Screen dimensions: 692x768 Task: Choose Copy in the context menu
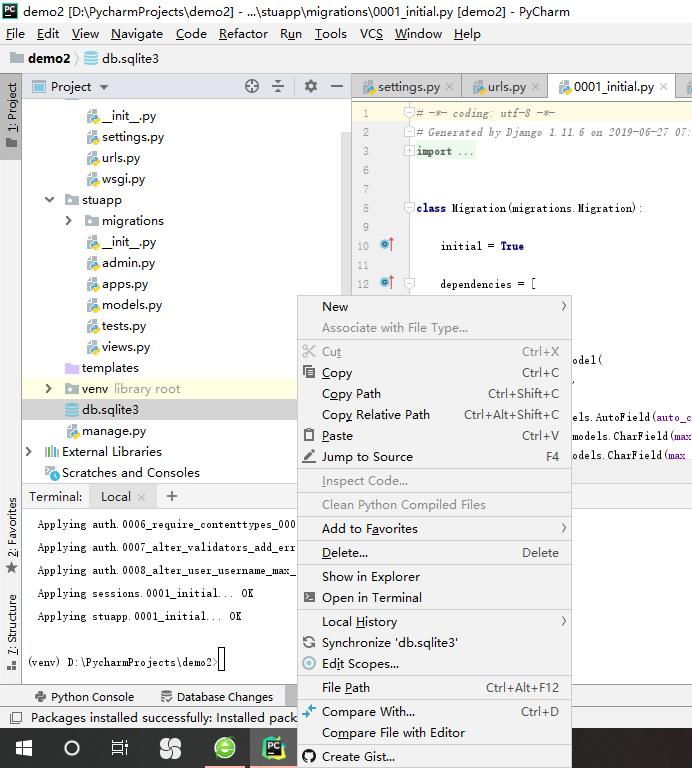[x=434, y=373]
